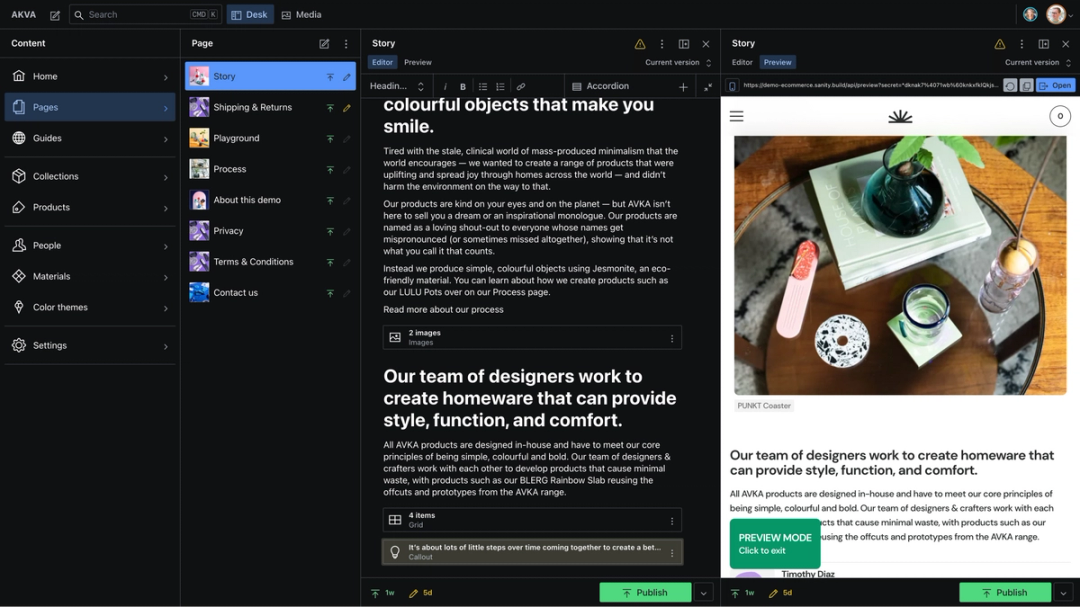Open the preview URL in a new tab
1080x607 pixels.
coord(1055,86)
